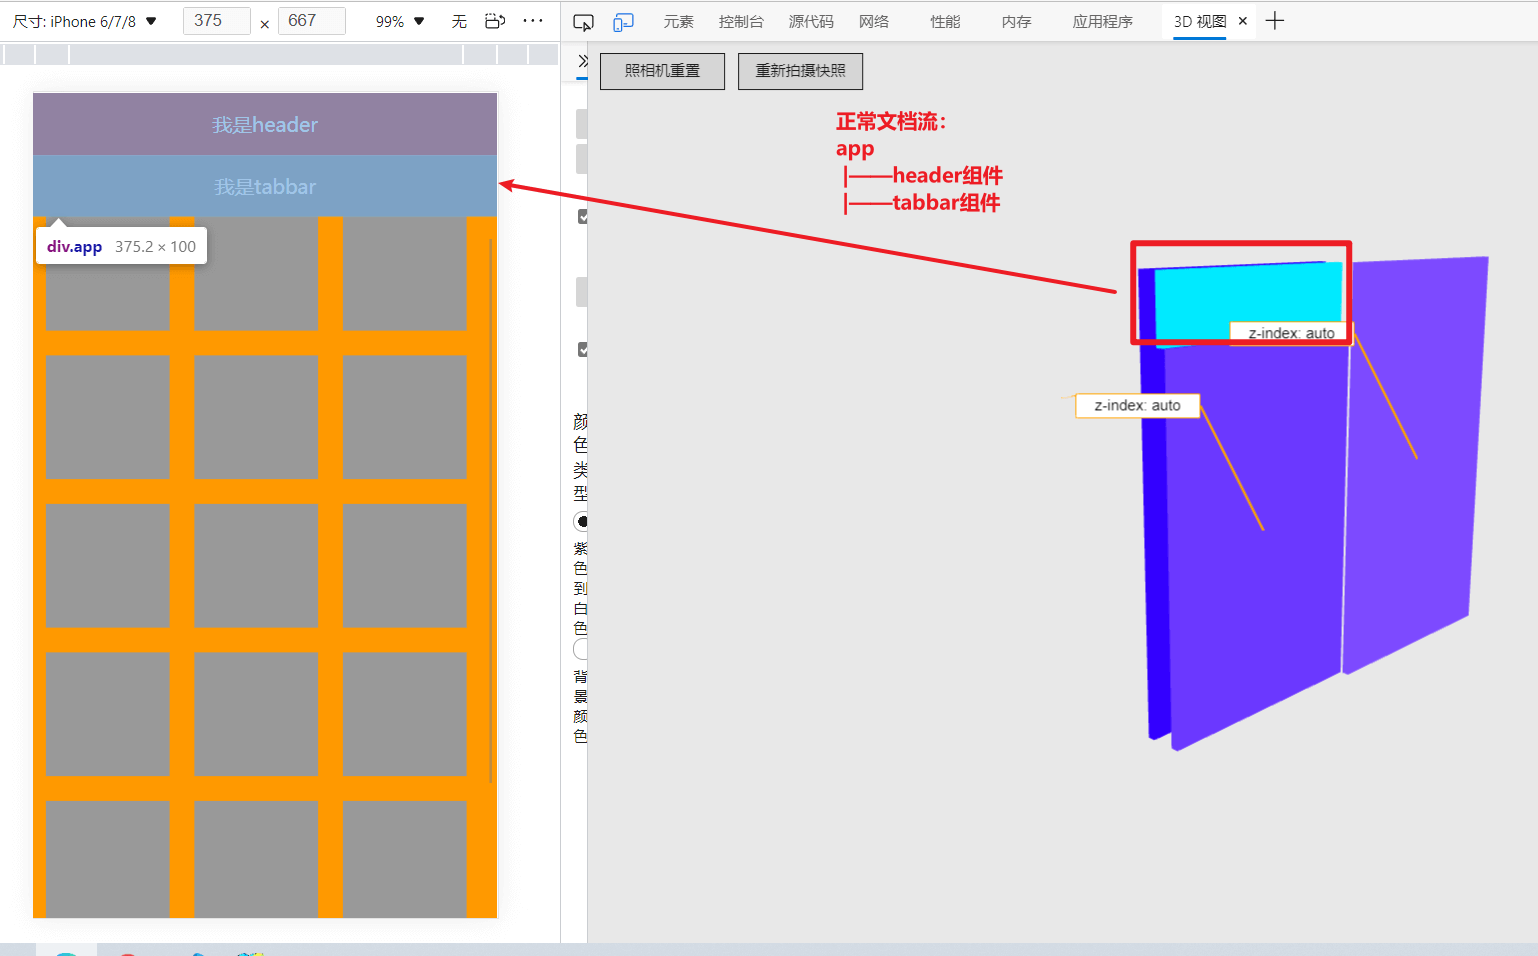Open the iPhone 6/7/8 device dropdown
The width and height of the screenshot is (1538, 956).
coord(85,21)
